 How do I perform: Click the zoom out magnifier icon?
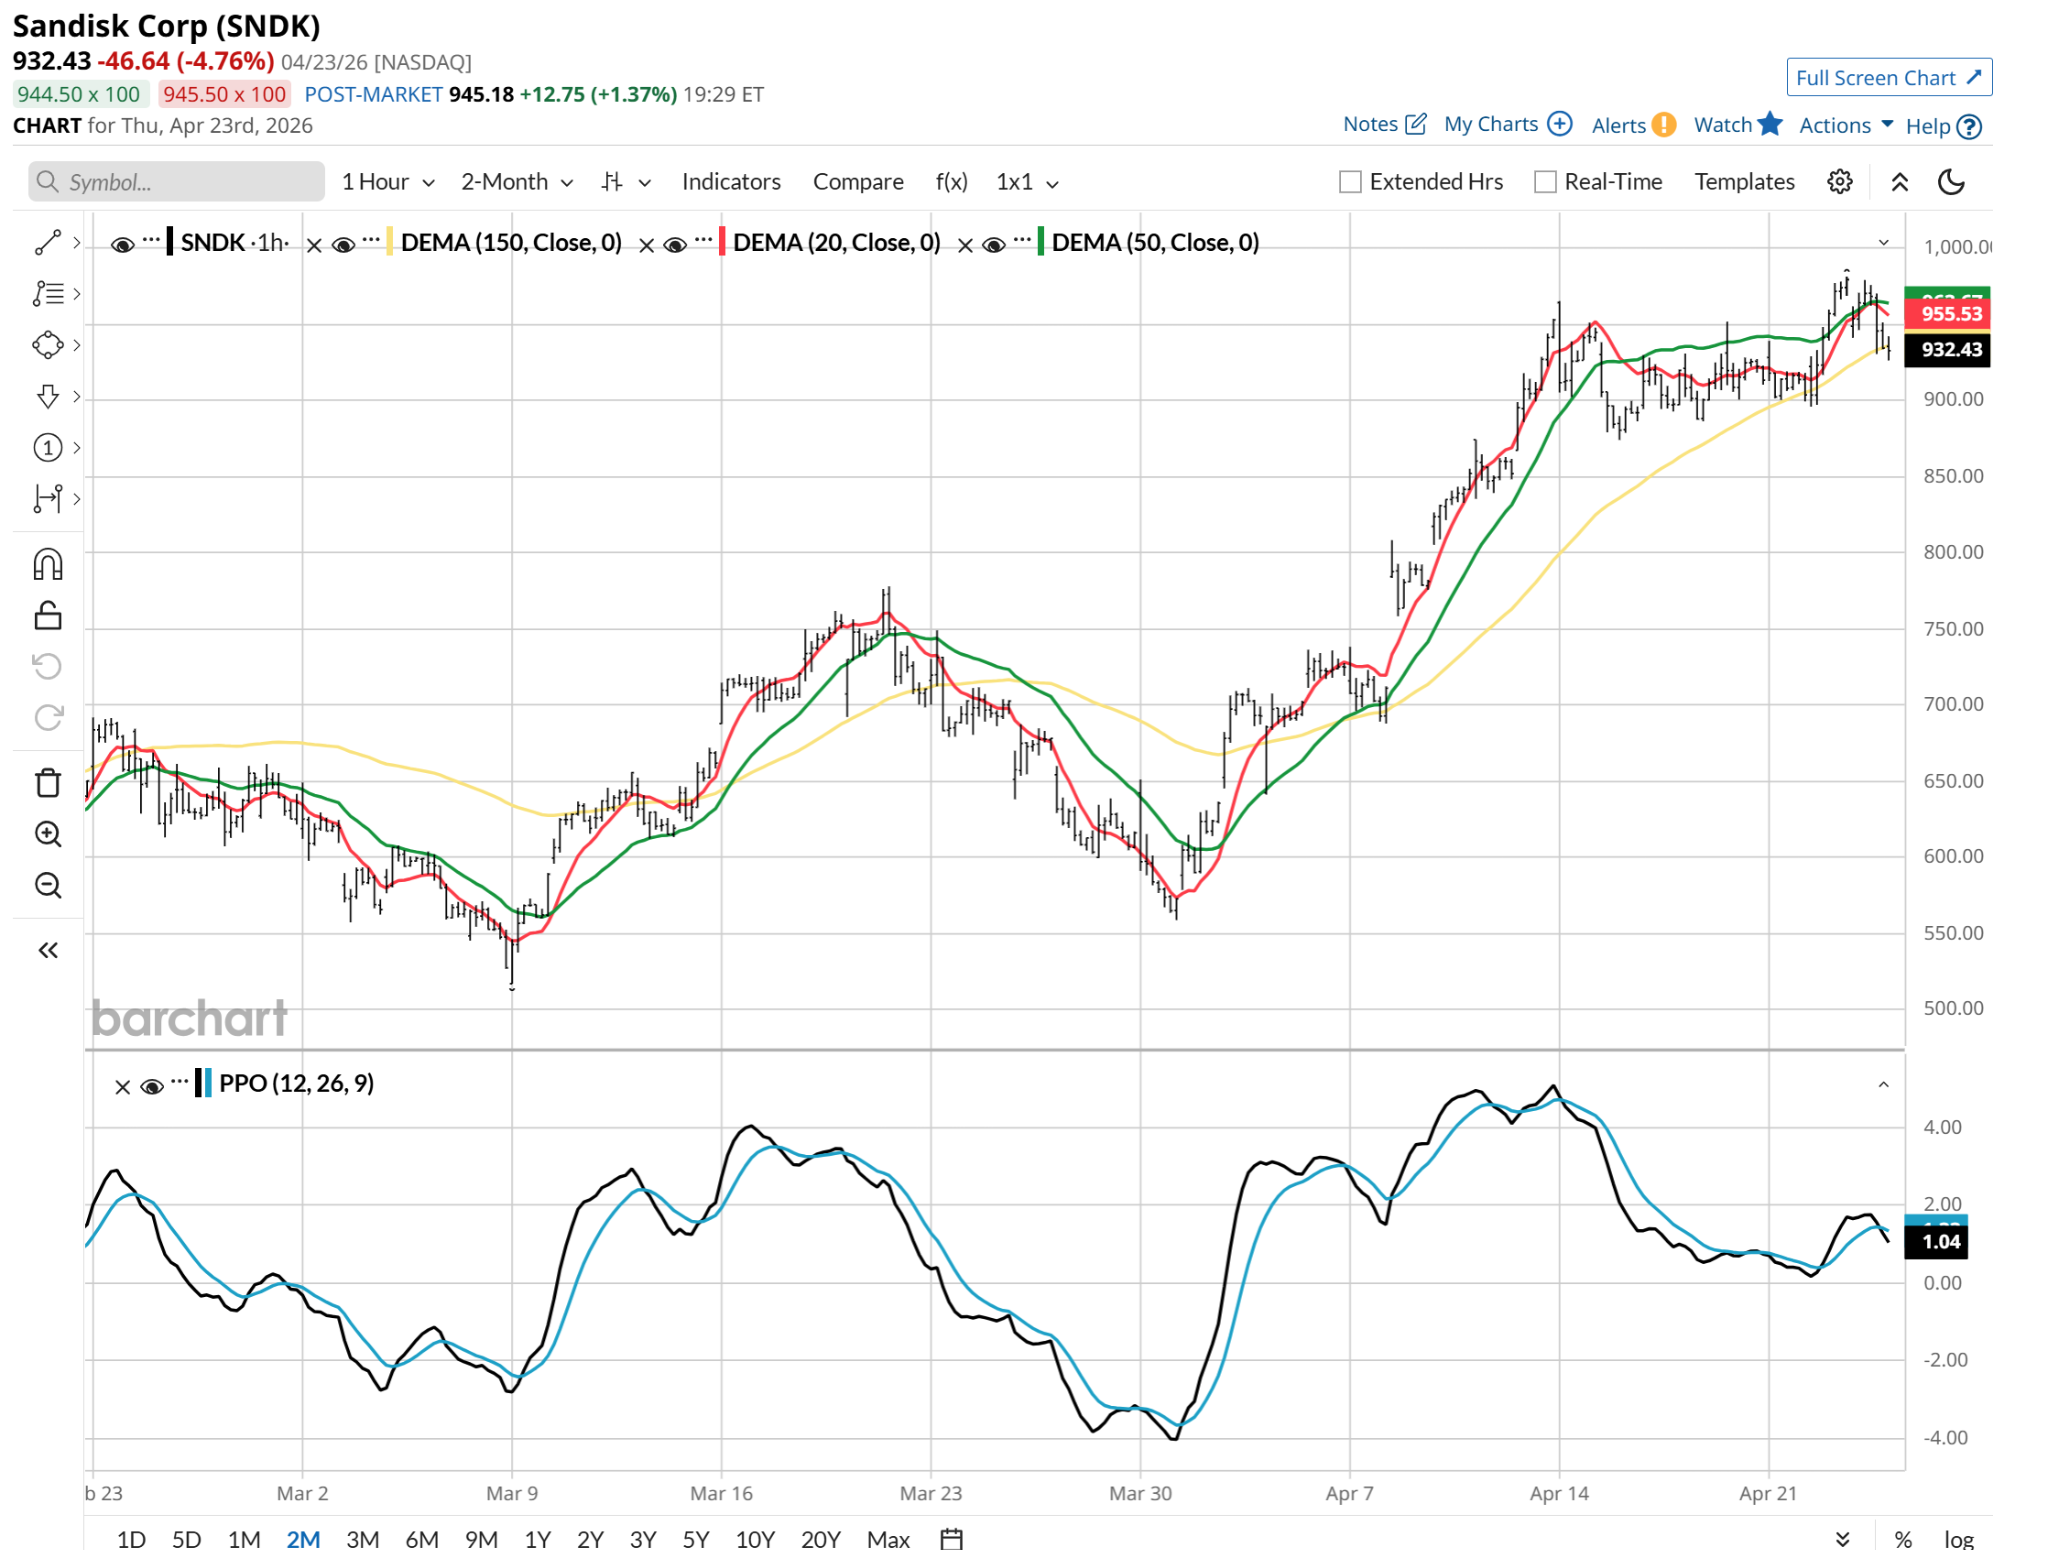point(48,885)
